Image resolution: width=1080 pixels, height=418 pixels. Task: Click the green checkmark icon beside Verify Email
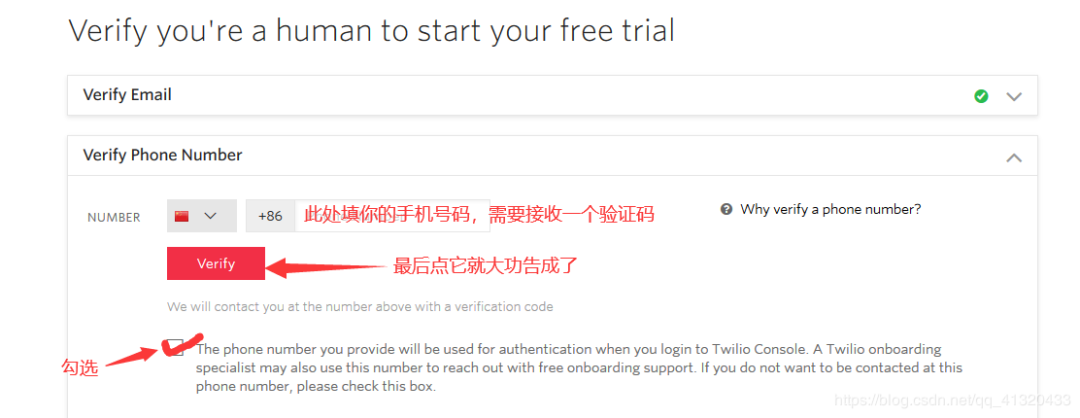[982, 96]
